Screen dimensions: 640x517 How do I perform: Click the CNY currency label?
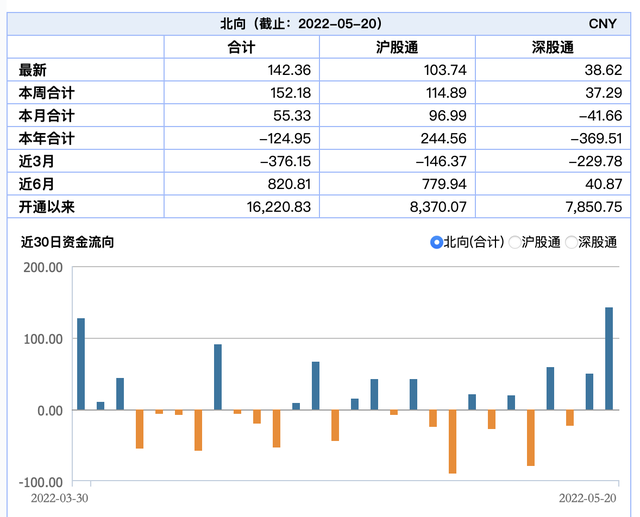pos(602,24)
